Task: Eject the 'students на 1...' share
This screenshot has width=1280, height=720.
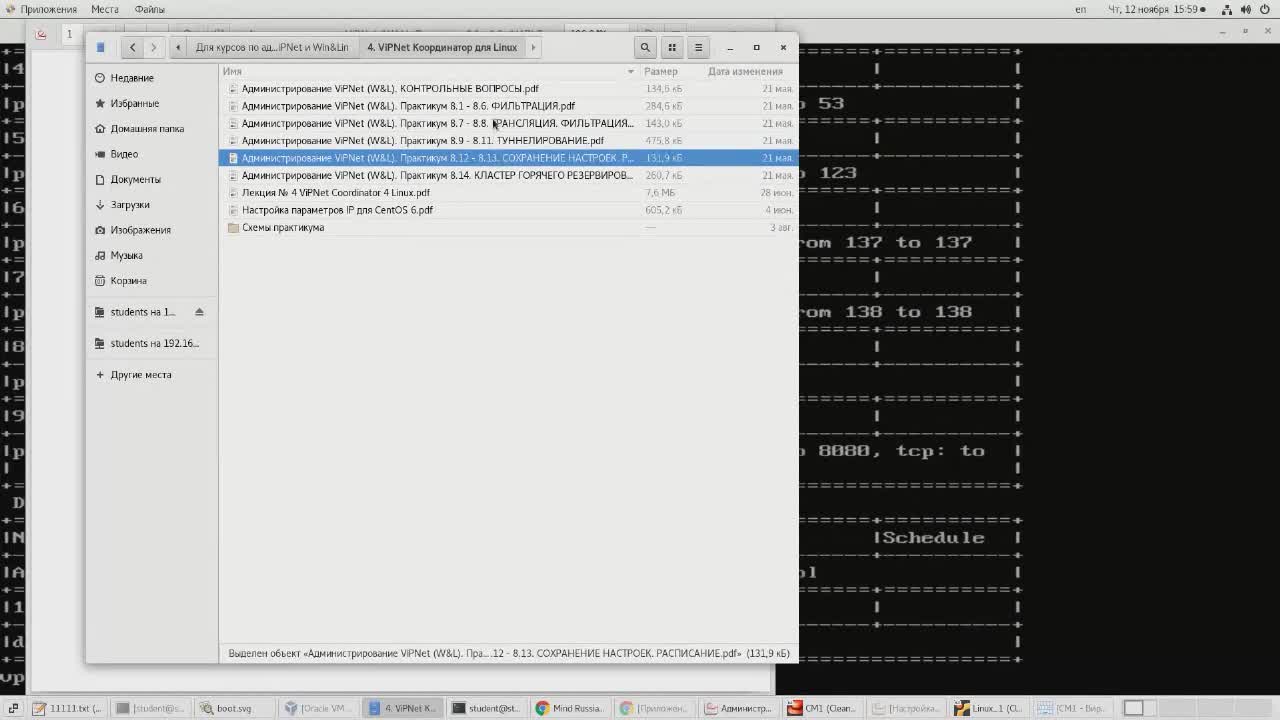Action: click(199, 312)
